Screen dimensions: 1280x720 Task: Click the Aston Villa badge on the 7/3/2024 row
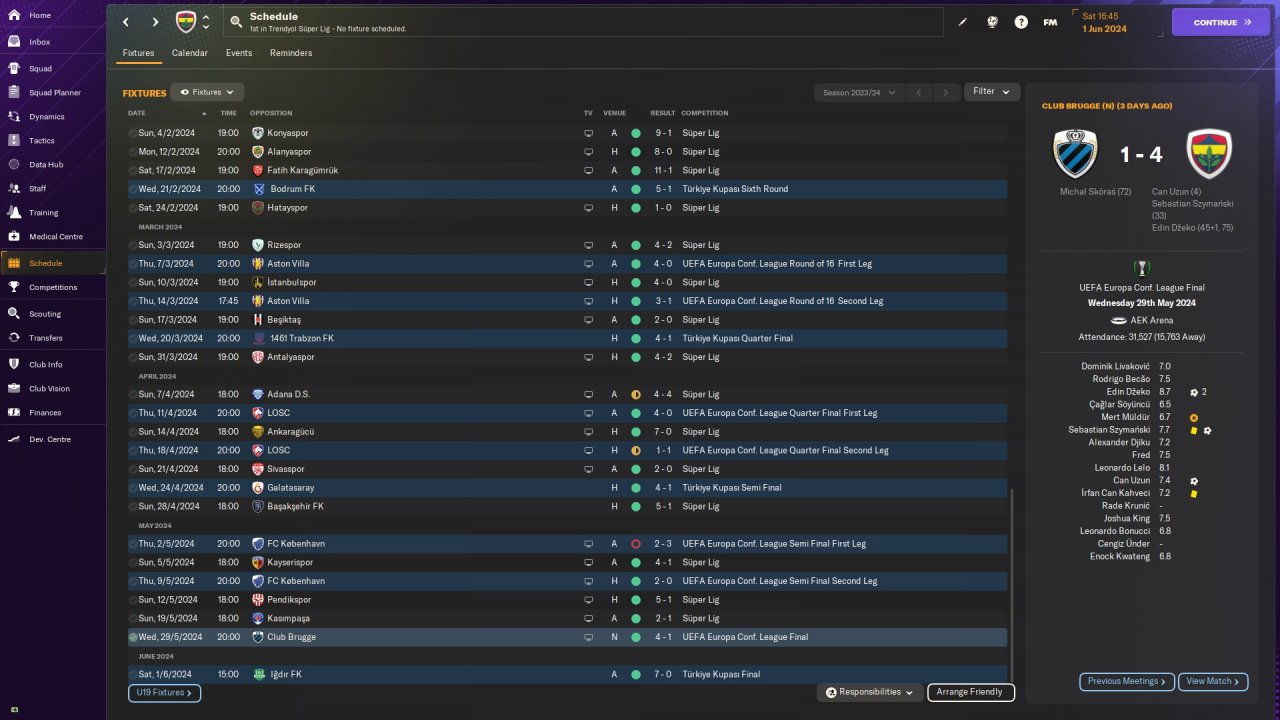(258, 264)
